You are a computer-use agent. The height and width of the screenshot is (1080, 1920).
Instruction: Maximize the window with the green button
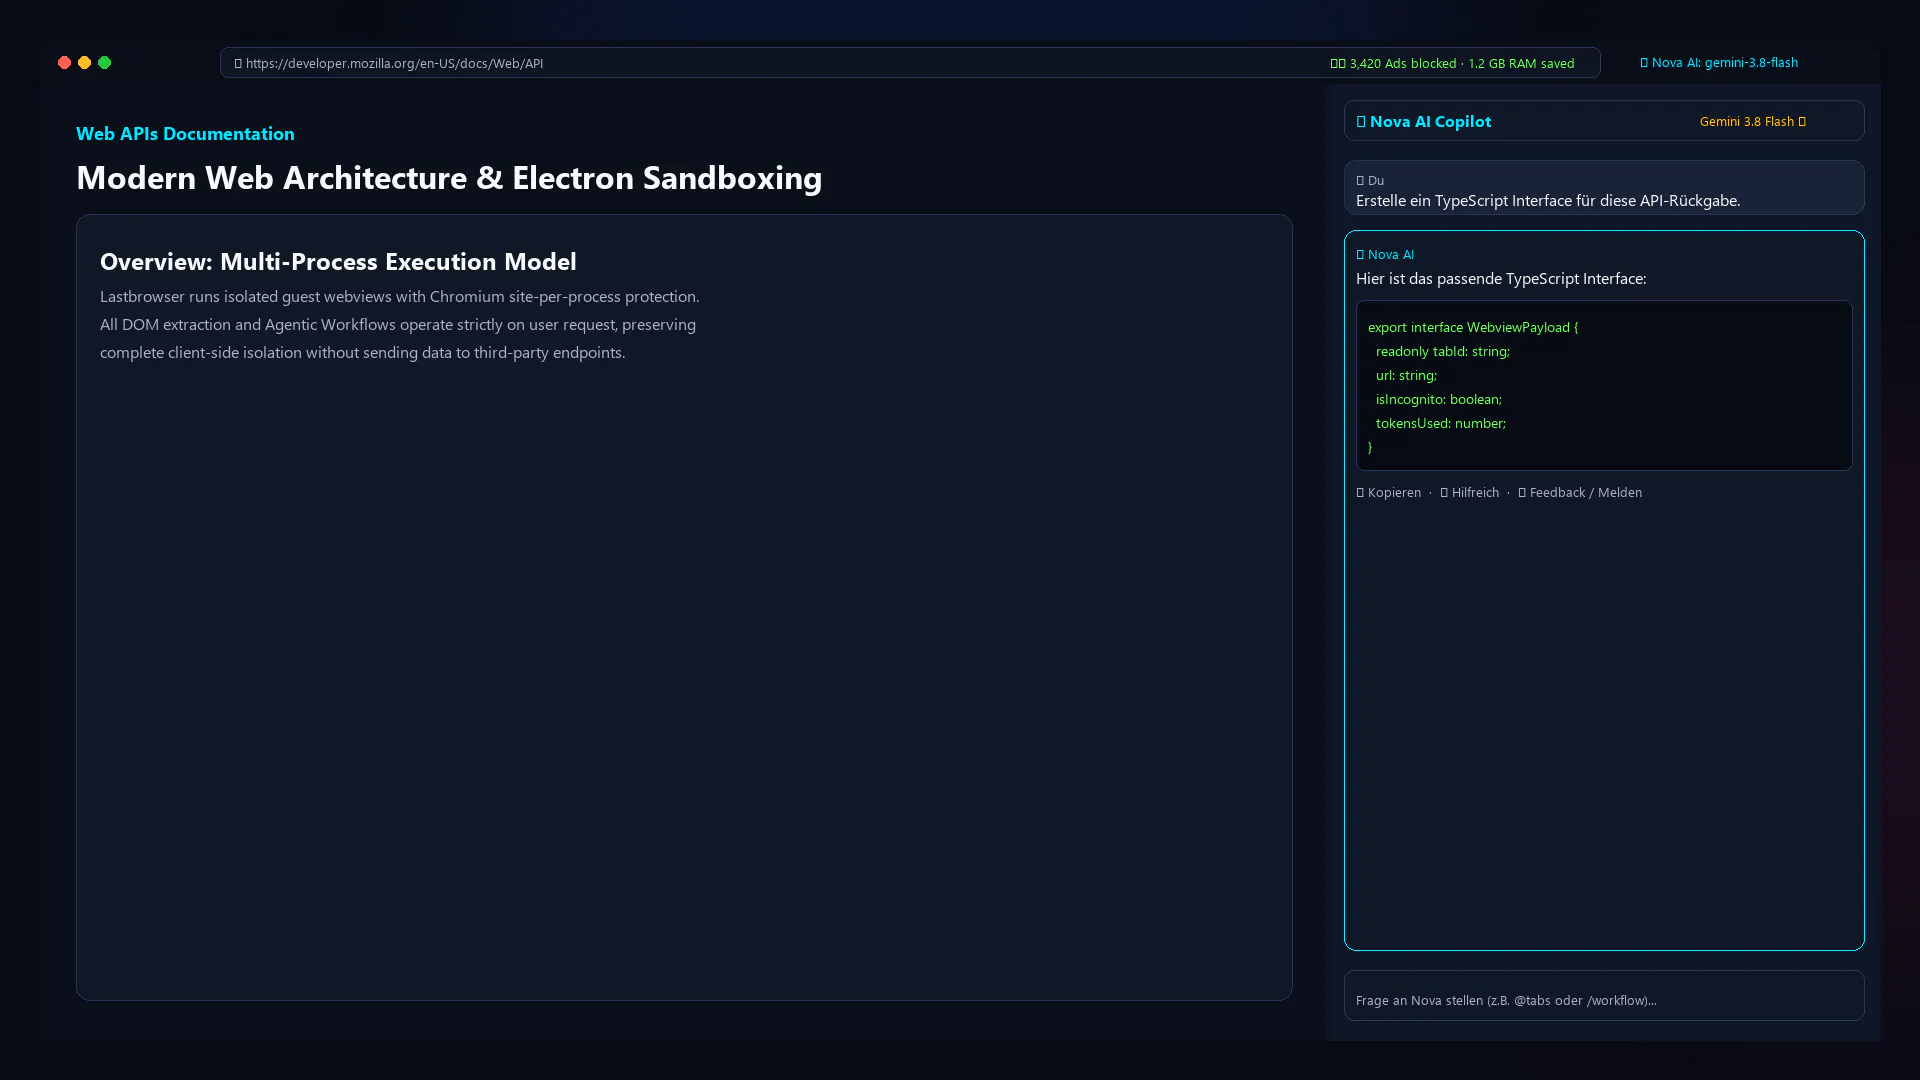pos(104,63)
